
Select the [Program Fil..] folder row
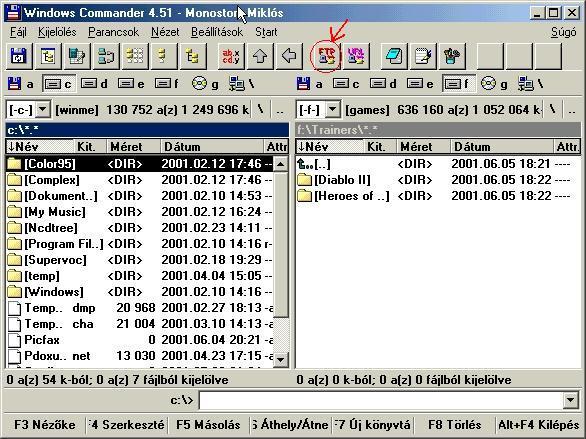140,244
